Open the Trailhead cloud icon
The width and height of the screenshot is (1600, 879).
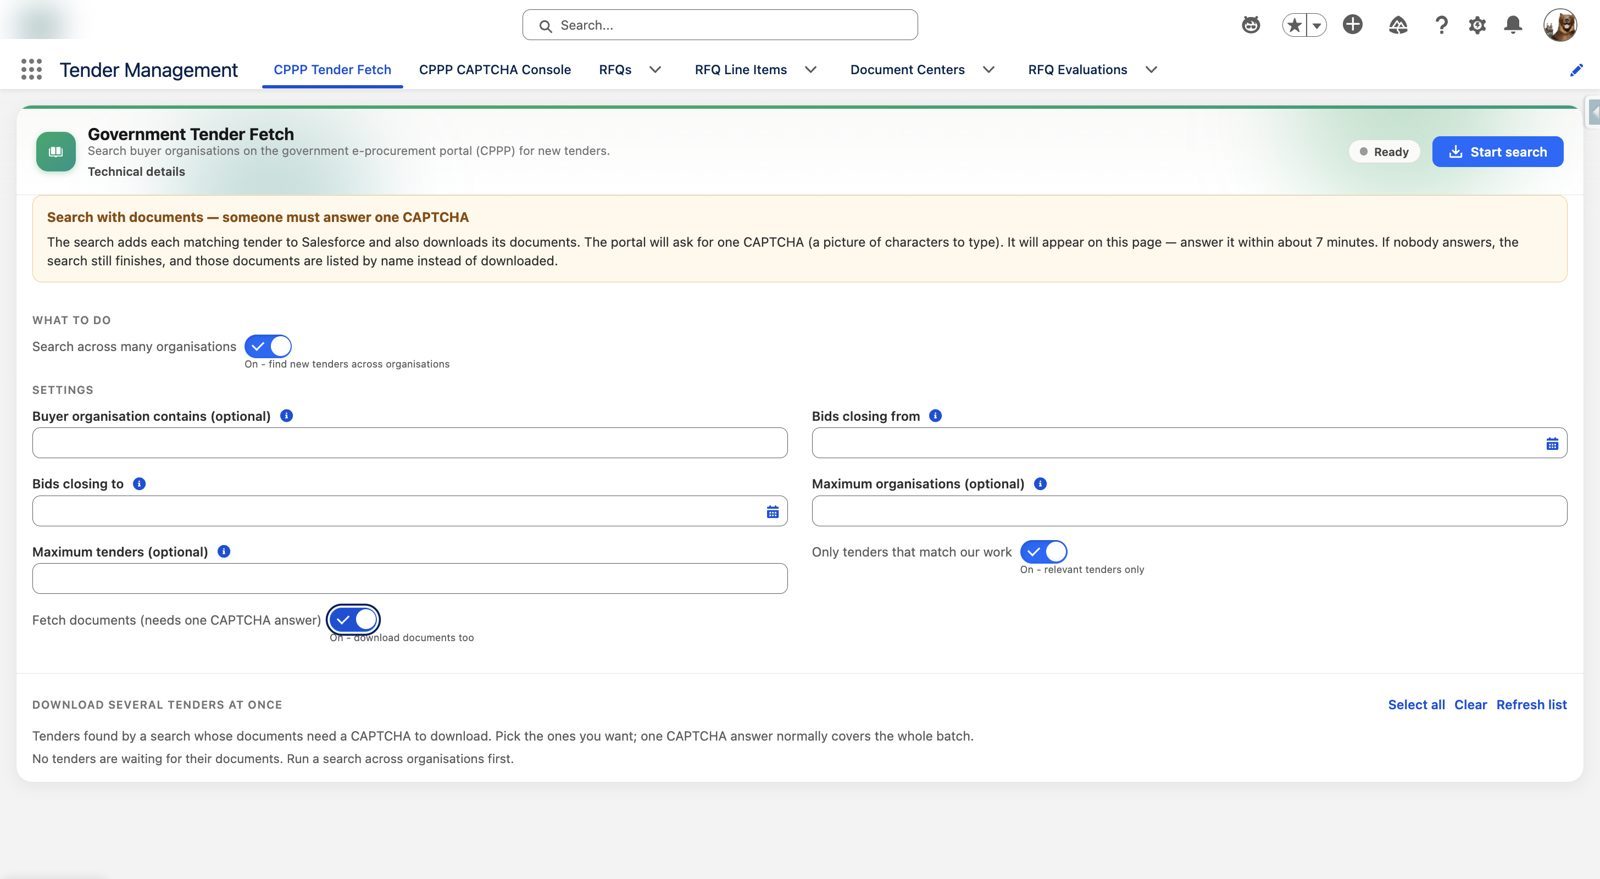[x=1398, y=25]
